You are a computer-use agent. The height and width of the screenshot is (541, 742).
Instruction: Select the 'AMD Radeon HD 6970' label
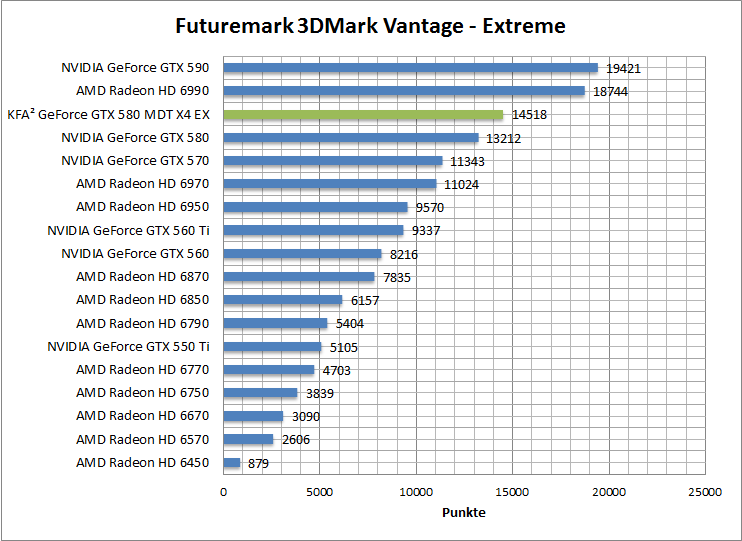[142, 183]
